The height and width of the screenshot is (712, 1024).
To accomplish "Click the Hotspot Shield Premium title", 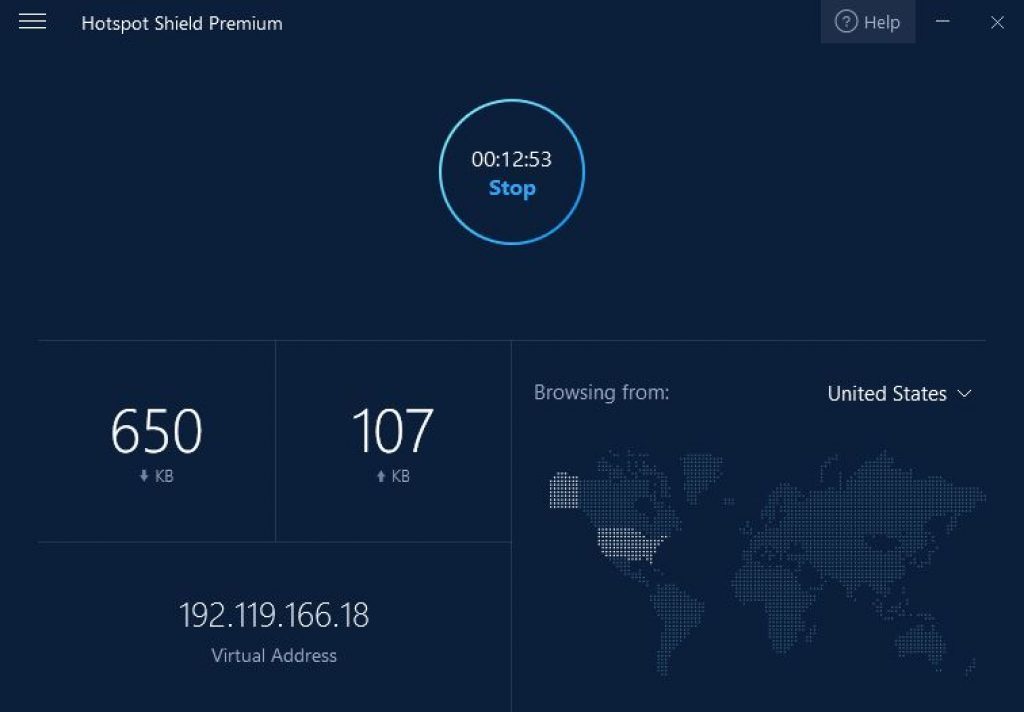I will [182, 23].
